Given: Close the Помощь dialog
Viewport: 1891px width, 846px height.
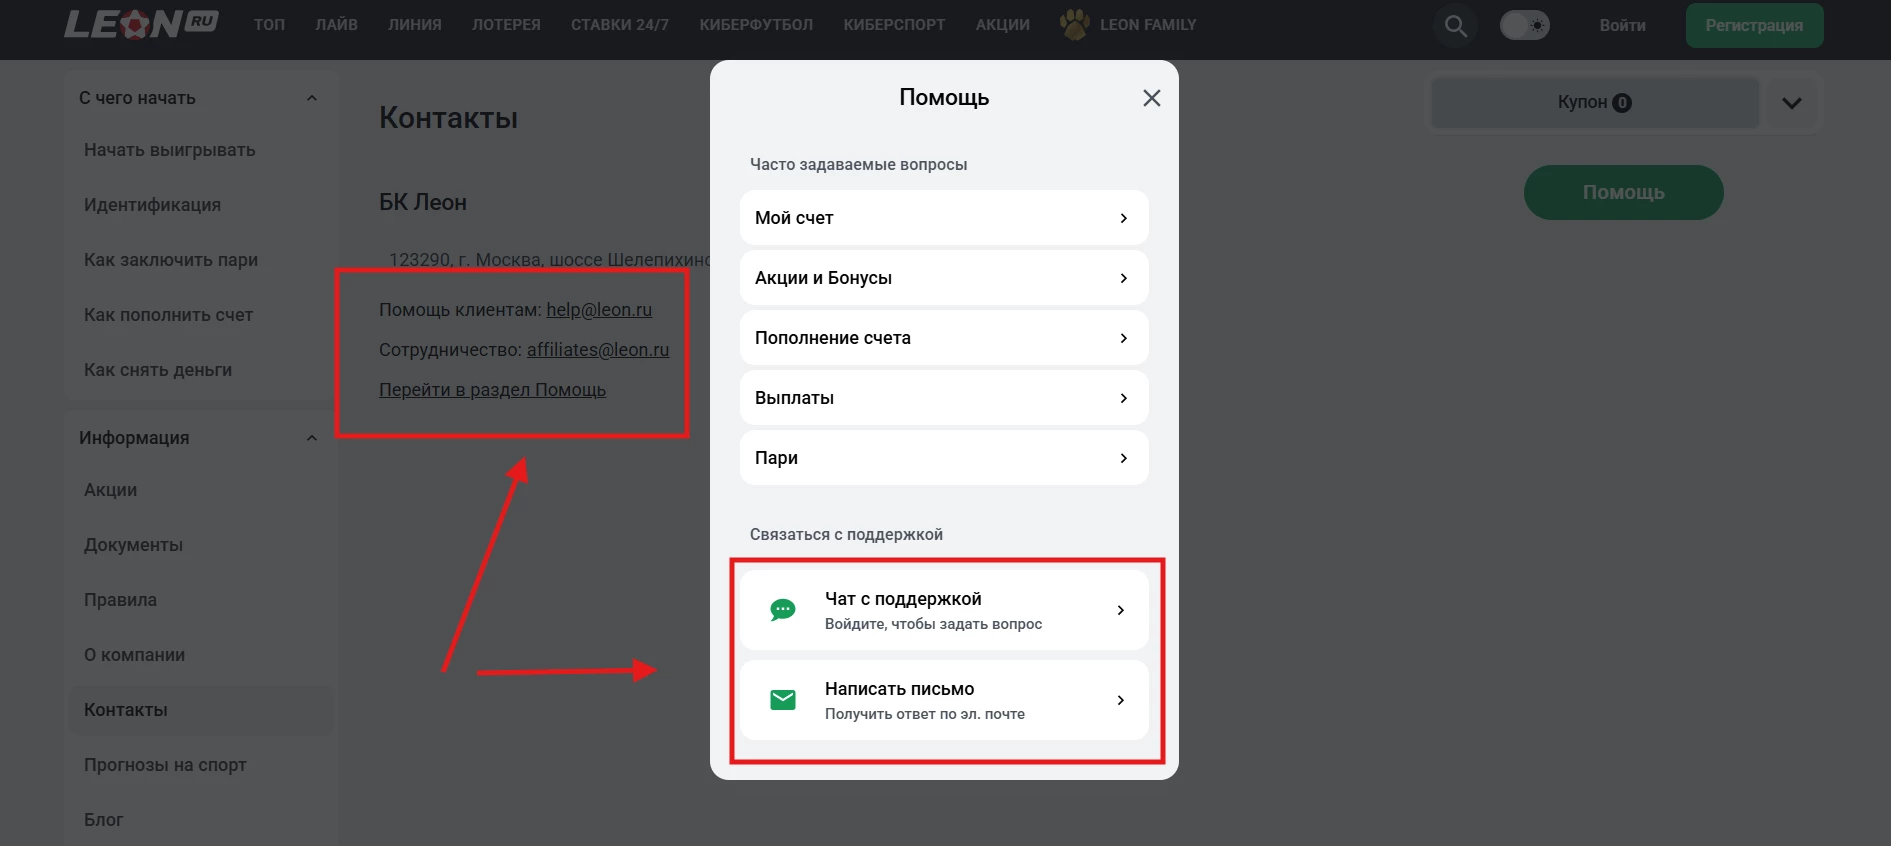Looking at the screenshot, I should point(1152,98).
